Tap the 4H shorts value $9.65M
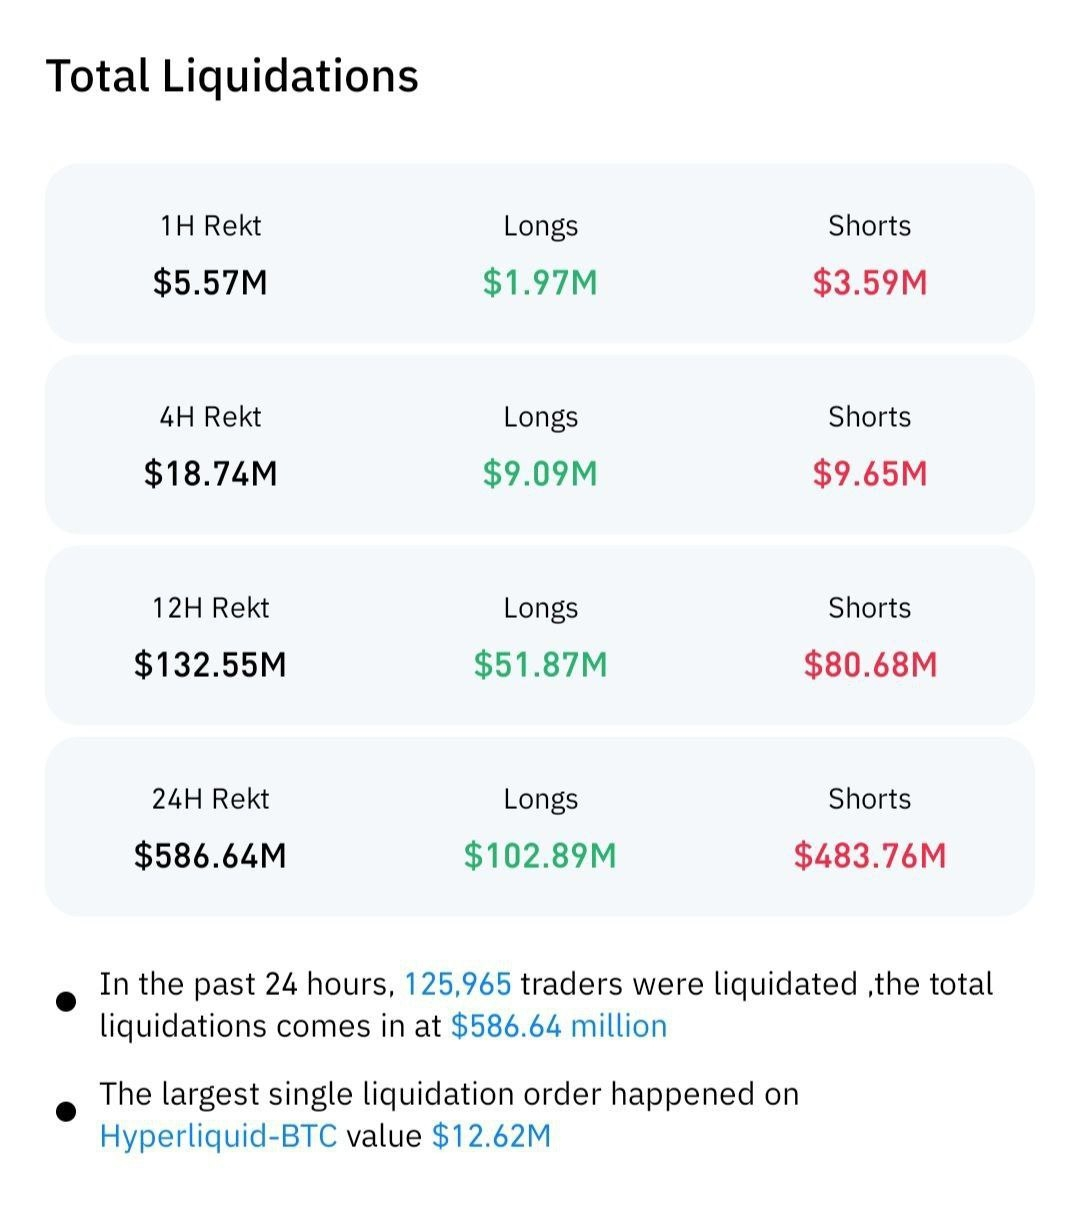 (869, 473)
